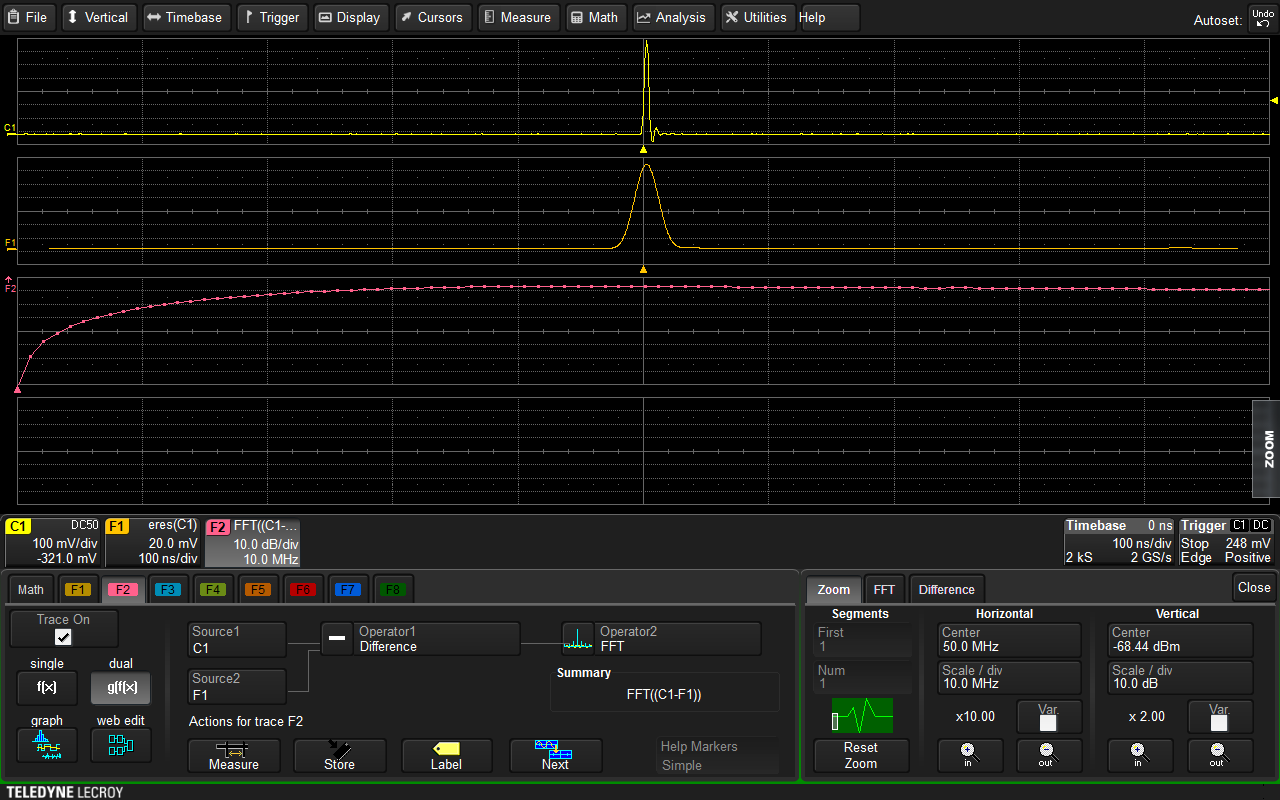Open the Trigger menu
1280x800 pixels.
(272, 17)
